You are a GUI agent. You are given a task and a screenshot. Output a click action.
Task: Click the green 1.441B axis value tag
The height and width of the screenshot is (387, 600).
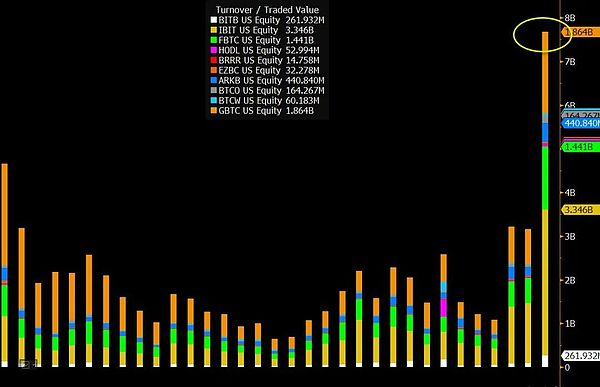coord(580,147)
